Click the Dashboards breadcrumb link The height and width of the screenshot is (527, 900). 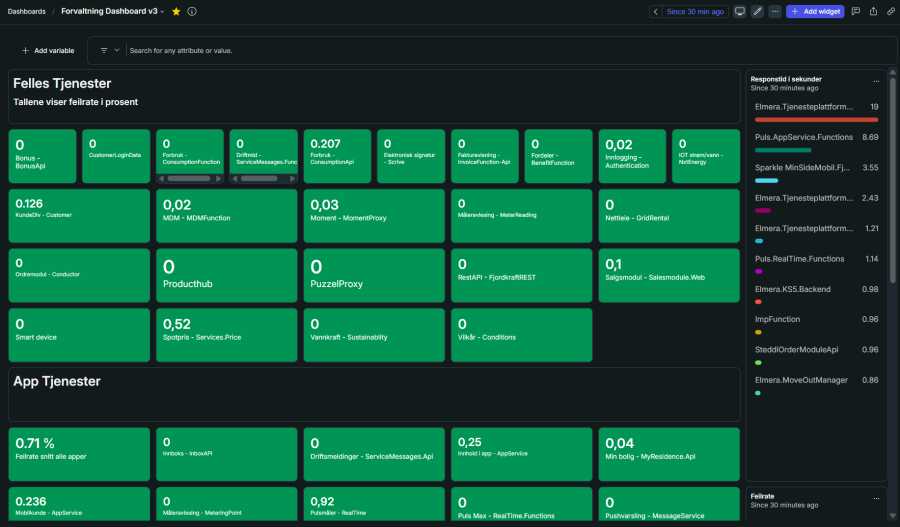26,11
